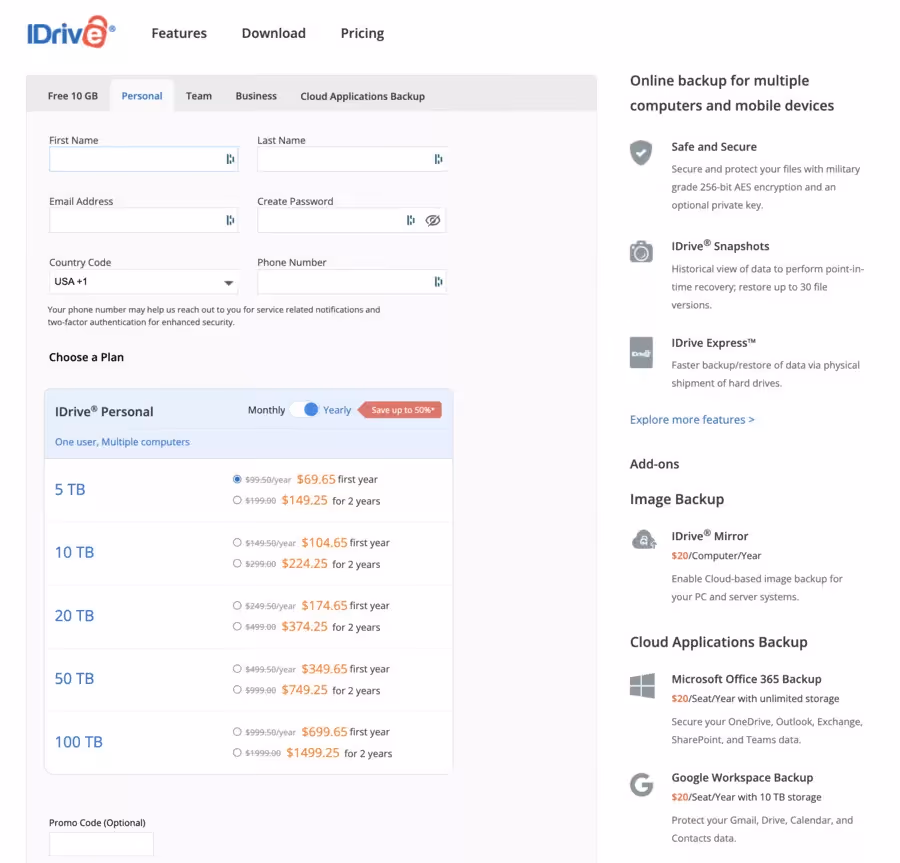Focus the Promo Code input field
The height and width of the screenshot is (863, 900).
[x=101, y=844]
